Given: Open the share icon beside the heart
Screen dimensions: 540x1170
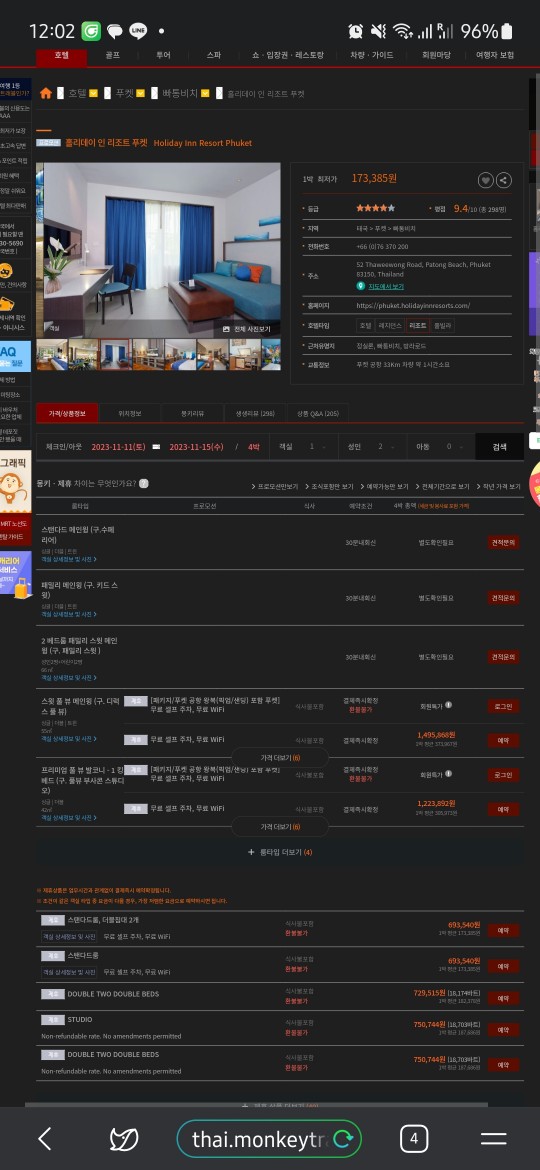Looking at the screenshot, I should (x=503, y=180).
